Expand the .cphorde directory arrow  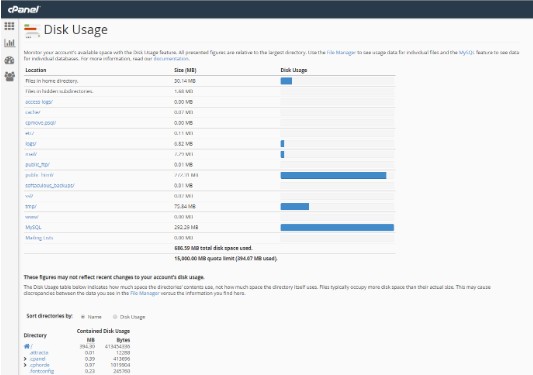click(x=25, y=365)
